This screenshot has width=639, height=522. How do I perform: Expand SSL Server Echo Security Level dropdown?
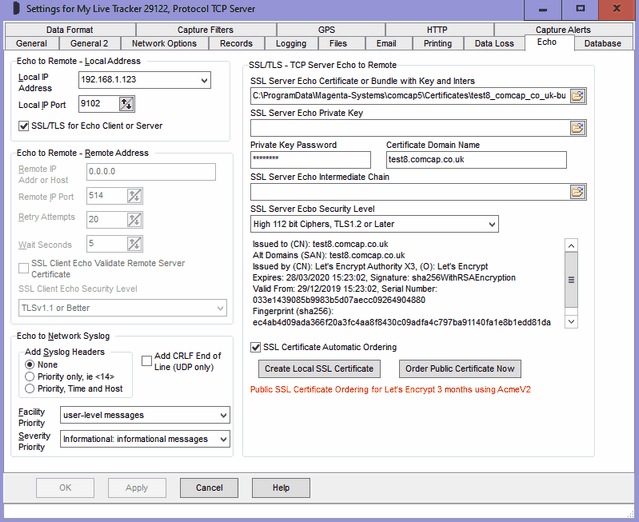pos(490,224)
